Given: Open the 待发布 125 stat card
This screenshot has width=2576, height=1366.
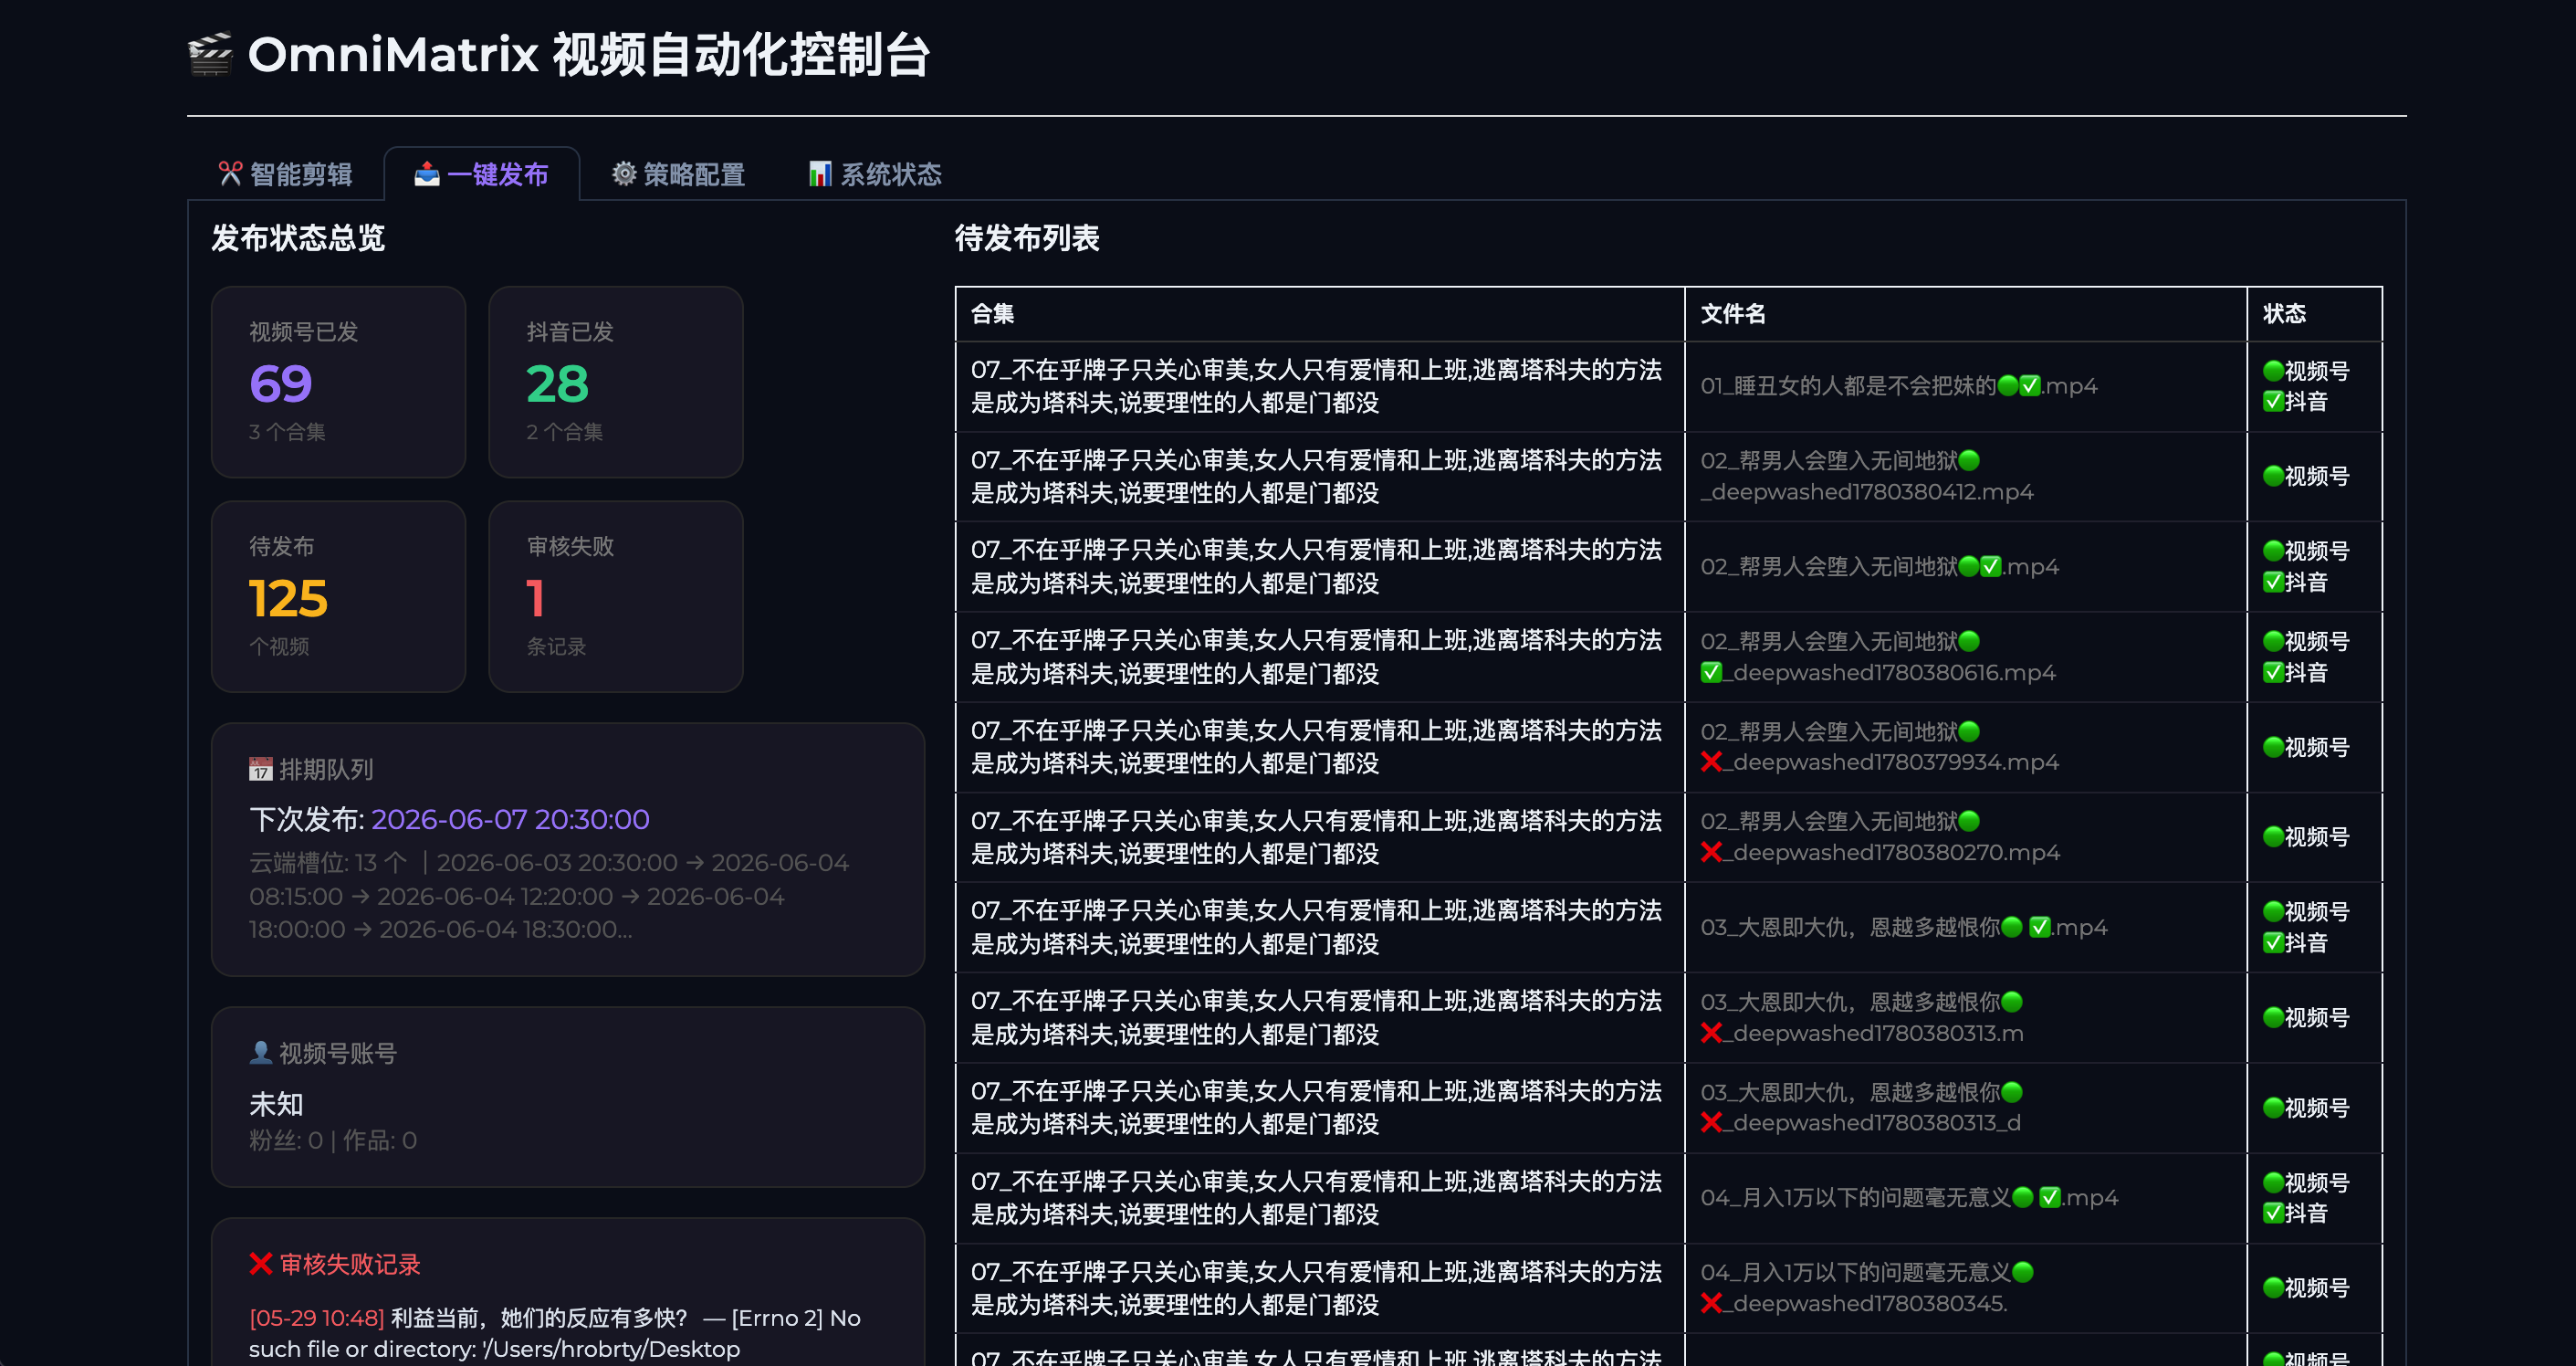Looking at the screenshot, I should coord(338,596).
